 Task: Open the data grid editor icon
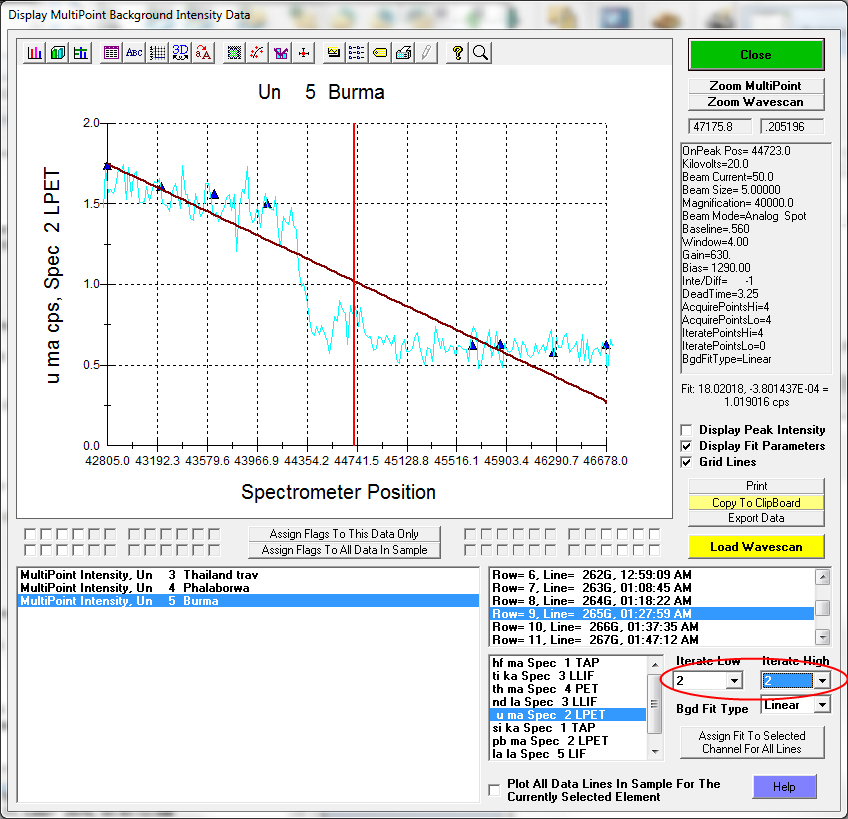pos(111,53)
